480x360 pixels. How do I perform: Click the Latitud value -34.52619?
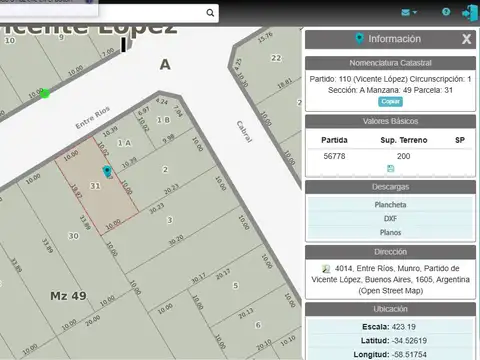(409, 341)
